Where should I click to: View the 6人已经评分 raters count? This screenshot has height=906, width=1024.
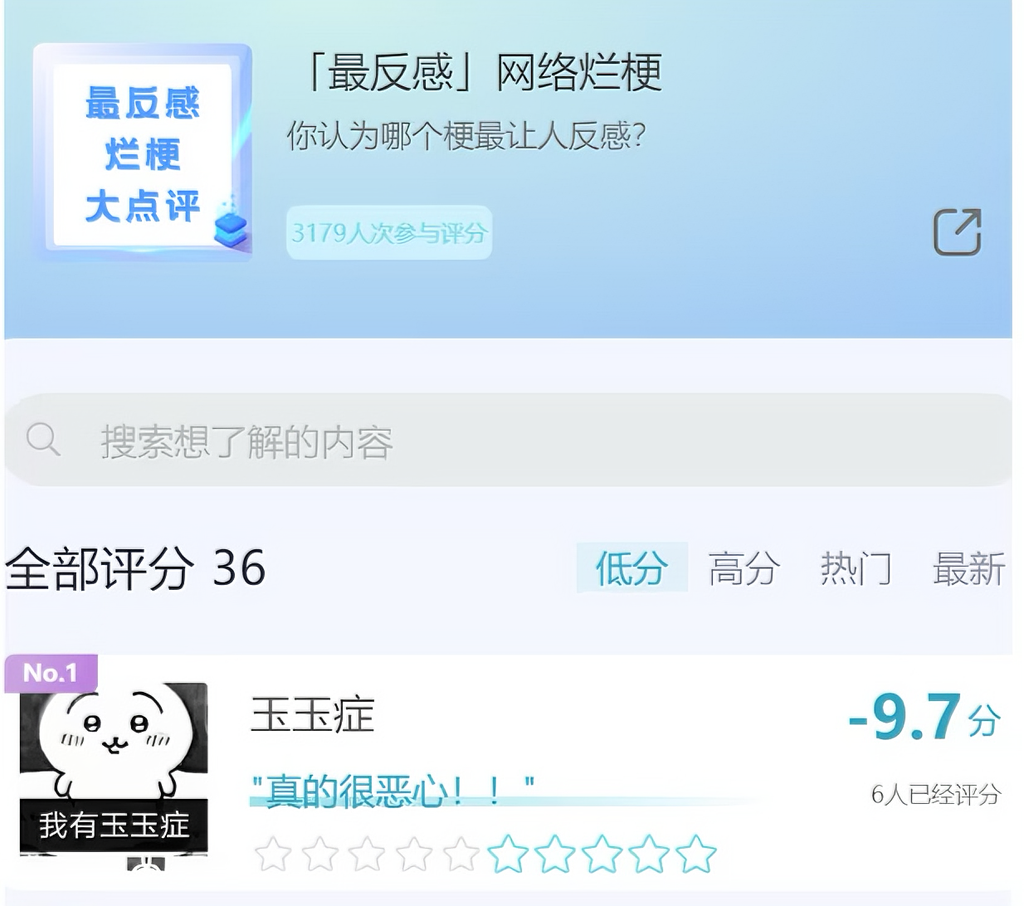tap(936, 794)
